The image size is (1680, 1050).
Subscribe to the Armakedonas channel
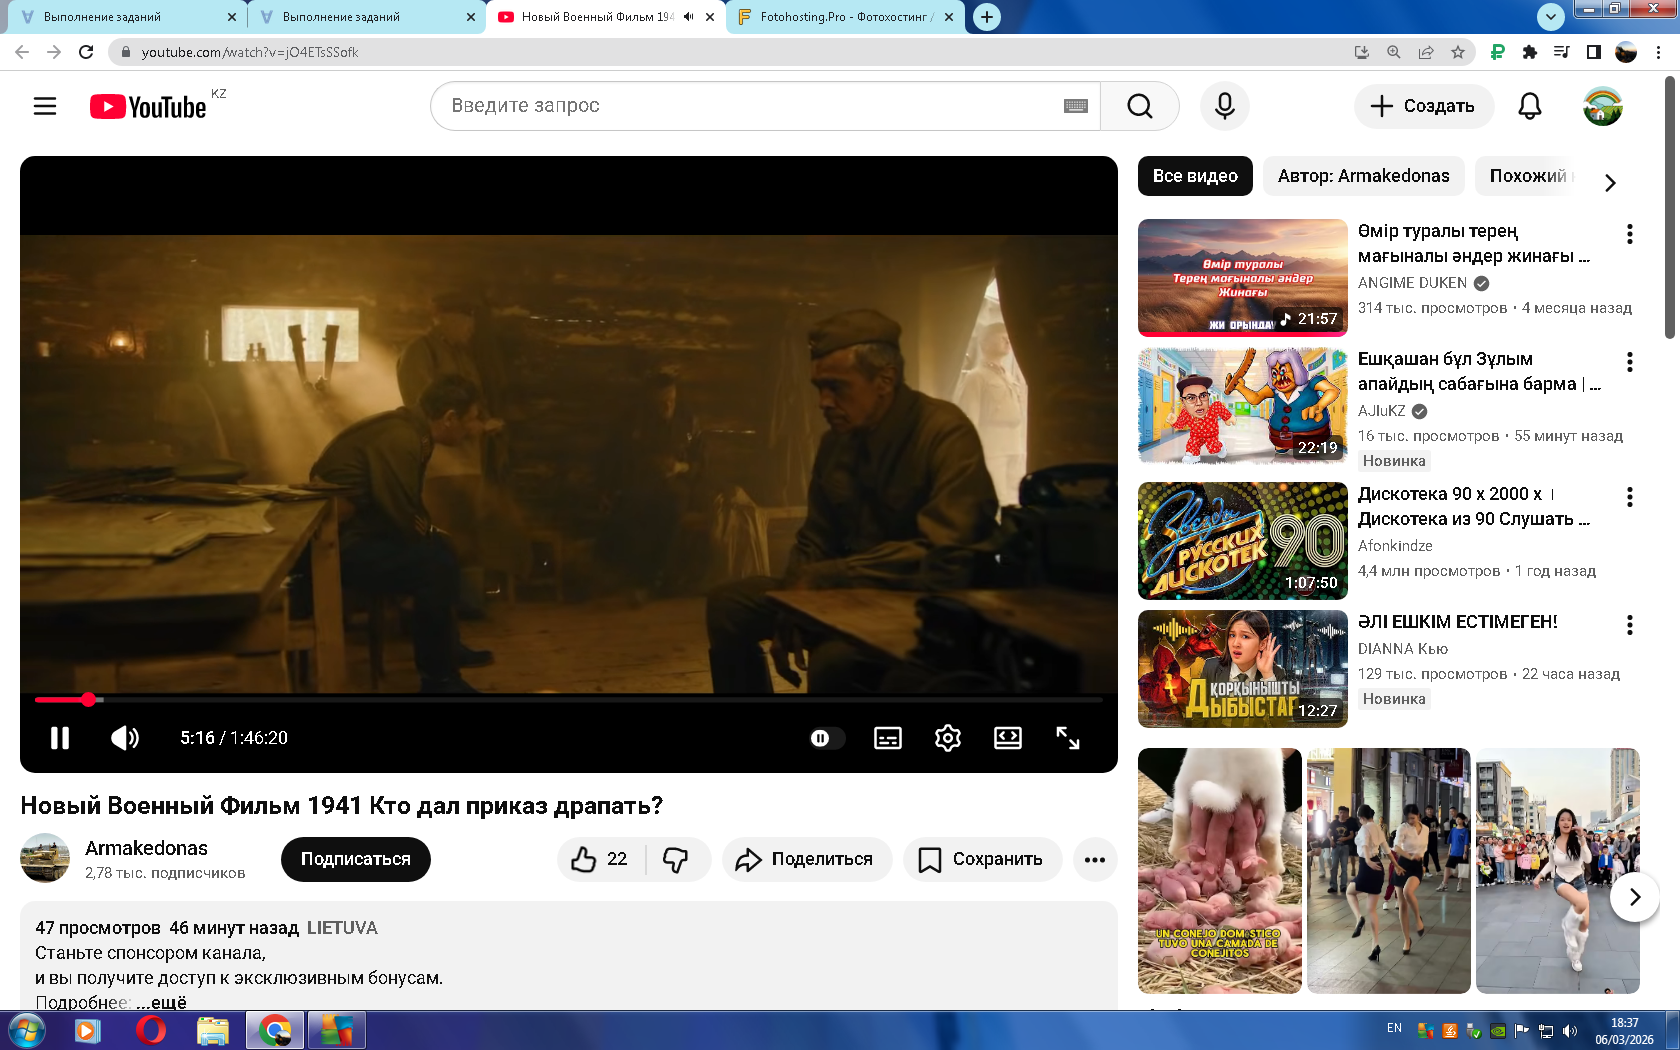click(356, 859)
